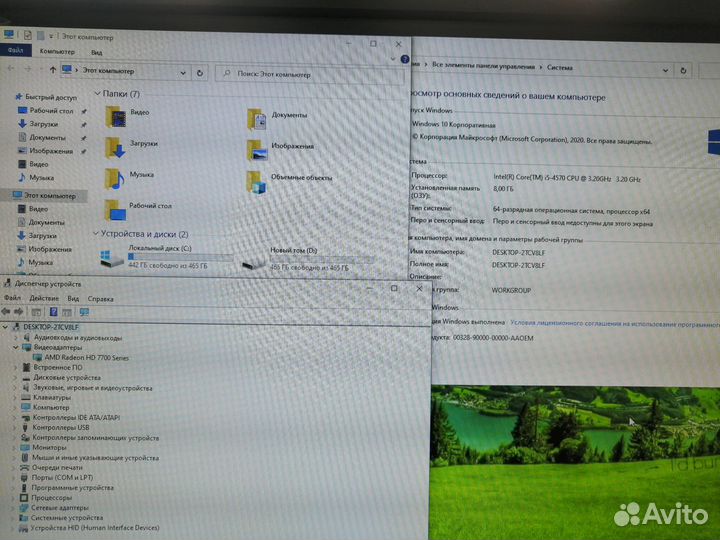Image resolution: width=720 pixels, height=540 pixels.
Task: Open the Документы folder in Папки section
Action: point(257,119)
